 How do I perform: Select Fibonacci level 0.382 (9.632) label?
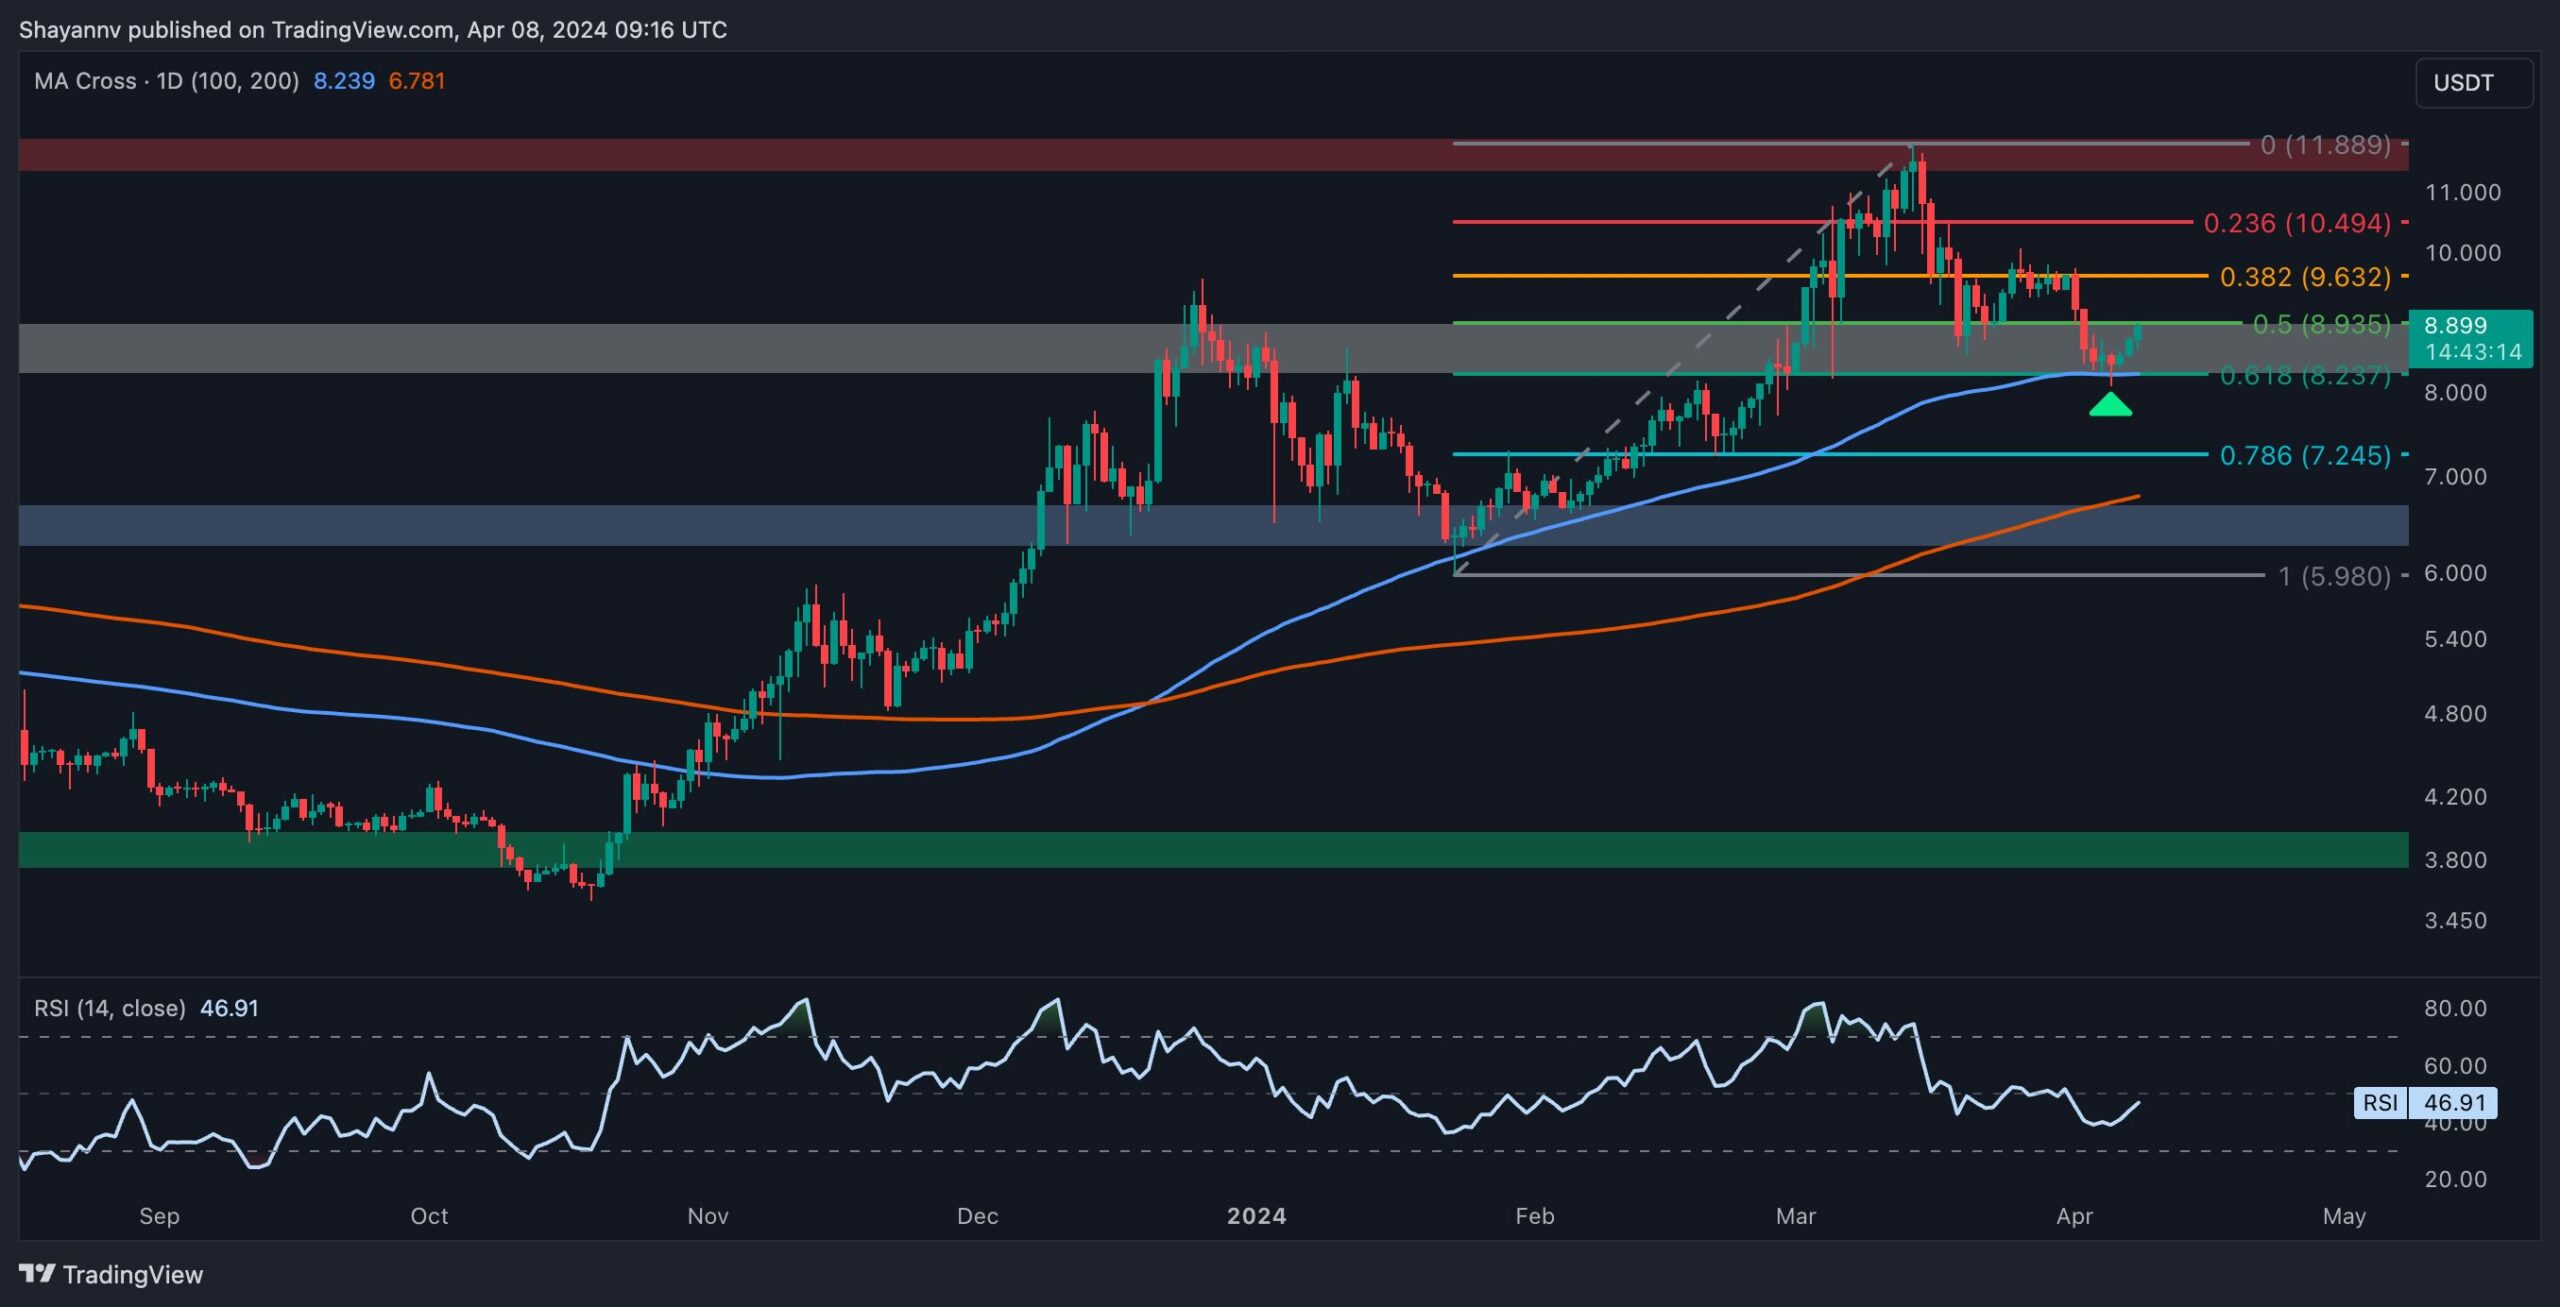pyautogui.click(x=2305, y=277)
